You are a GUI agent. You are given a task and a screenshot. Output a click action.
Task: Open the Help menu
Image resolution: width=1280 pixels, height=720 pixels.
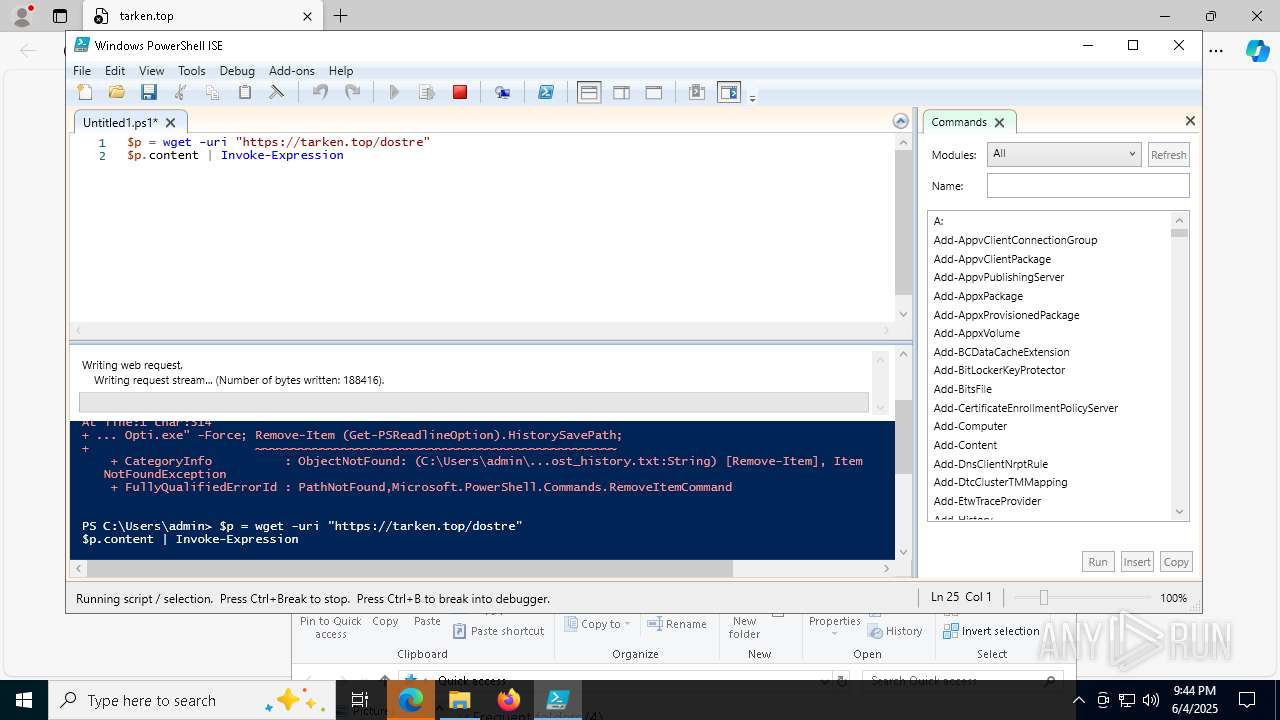tap(341, 71)
